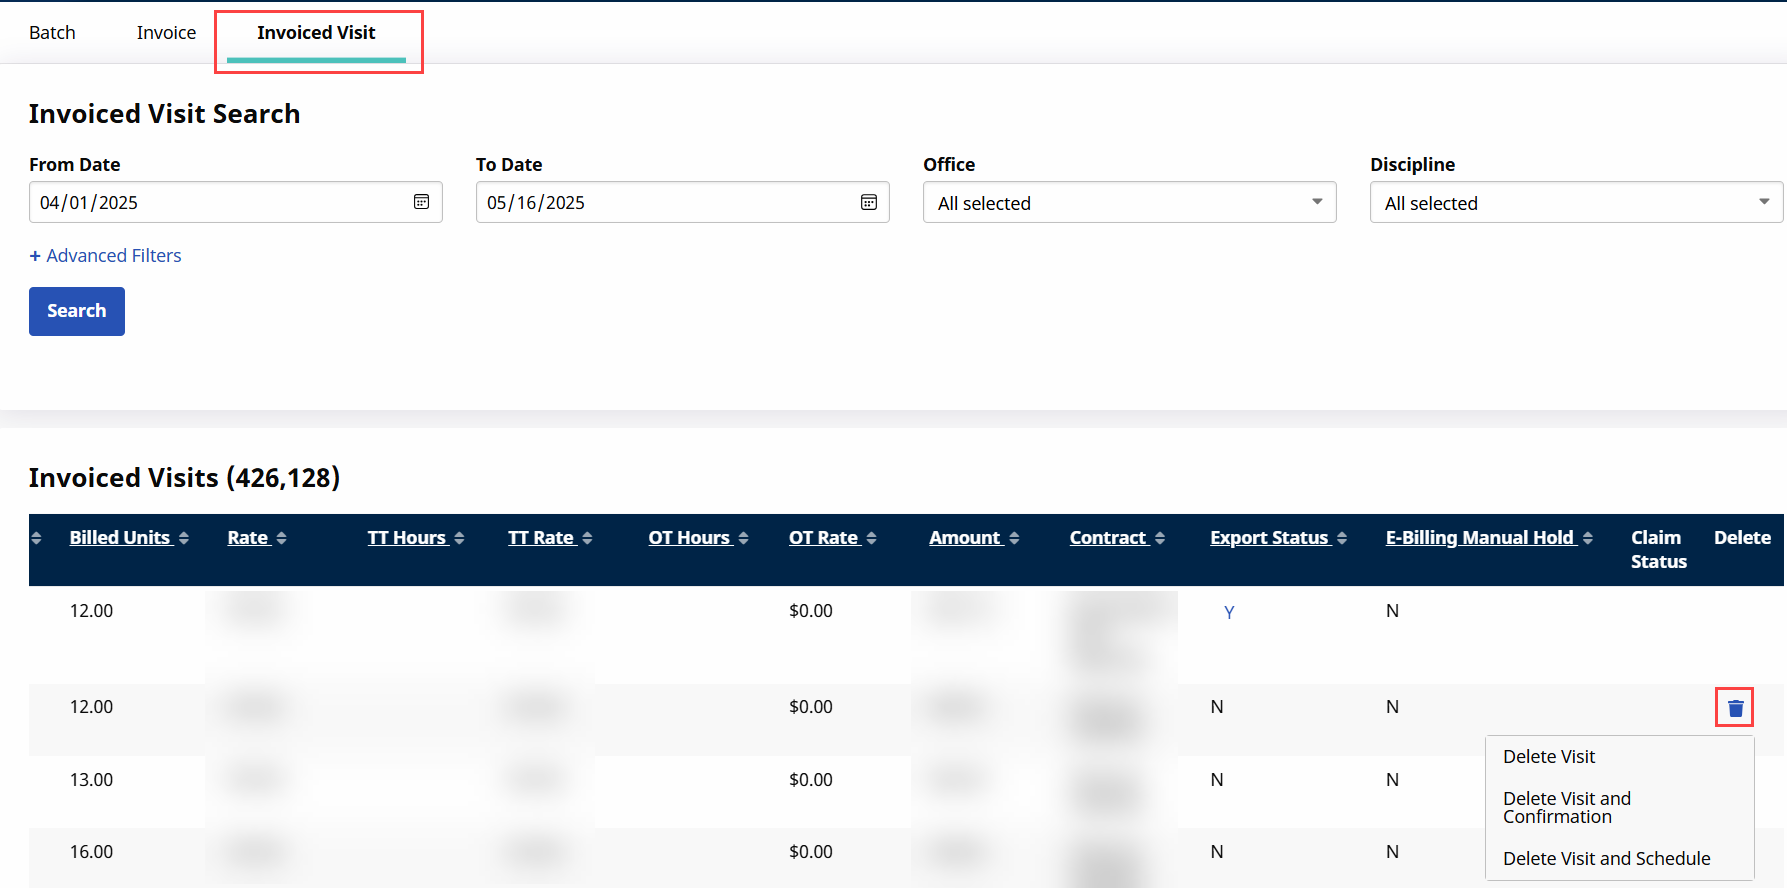Open the Discipline dropdown
The height and width of the screenshot is (888, 1787).
1576,203
